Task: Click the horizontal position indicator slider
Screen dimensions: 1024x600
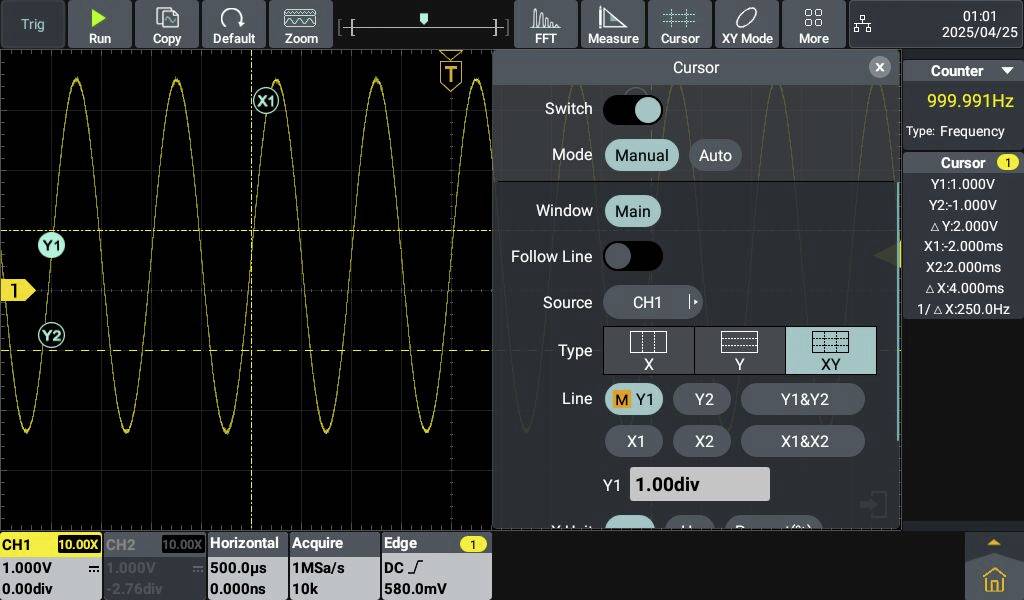Action: point(422,17)
